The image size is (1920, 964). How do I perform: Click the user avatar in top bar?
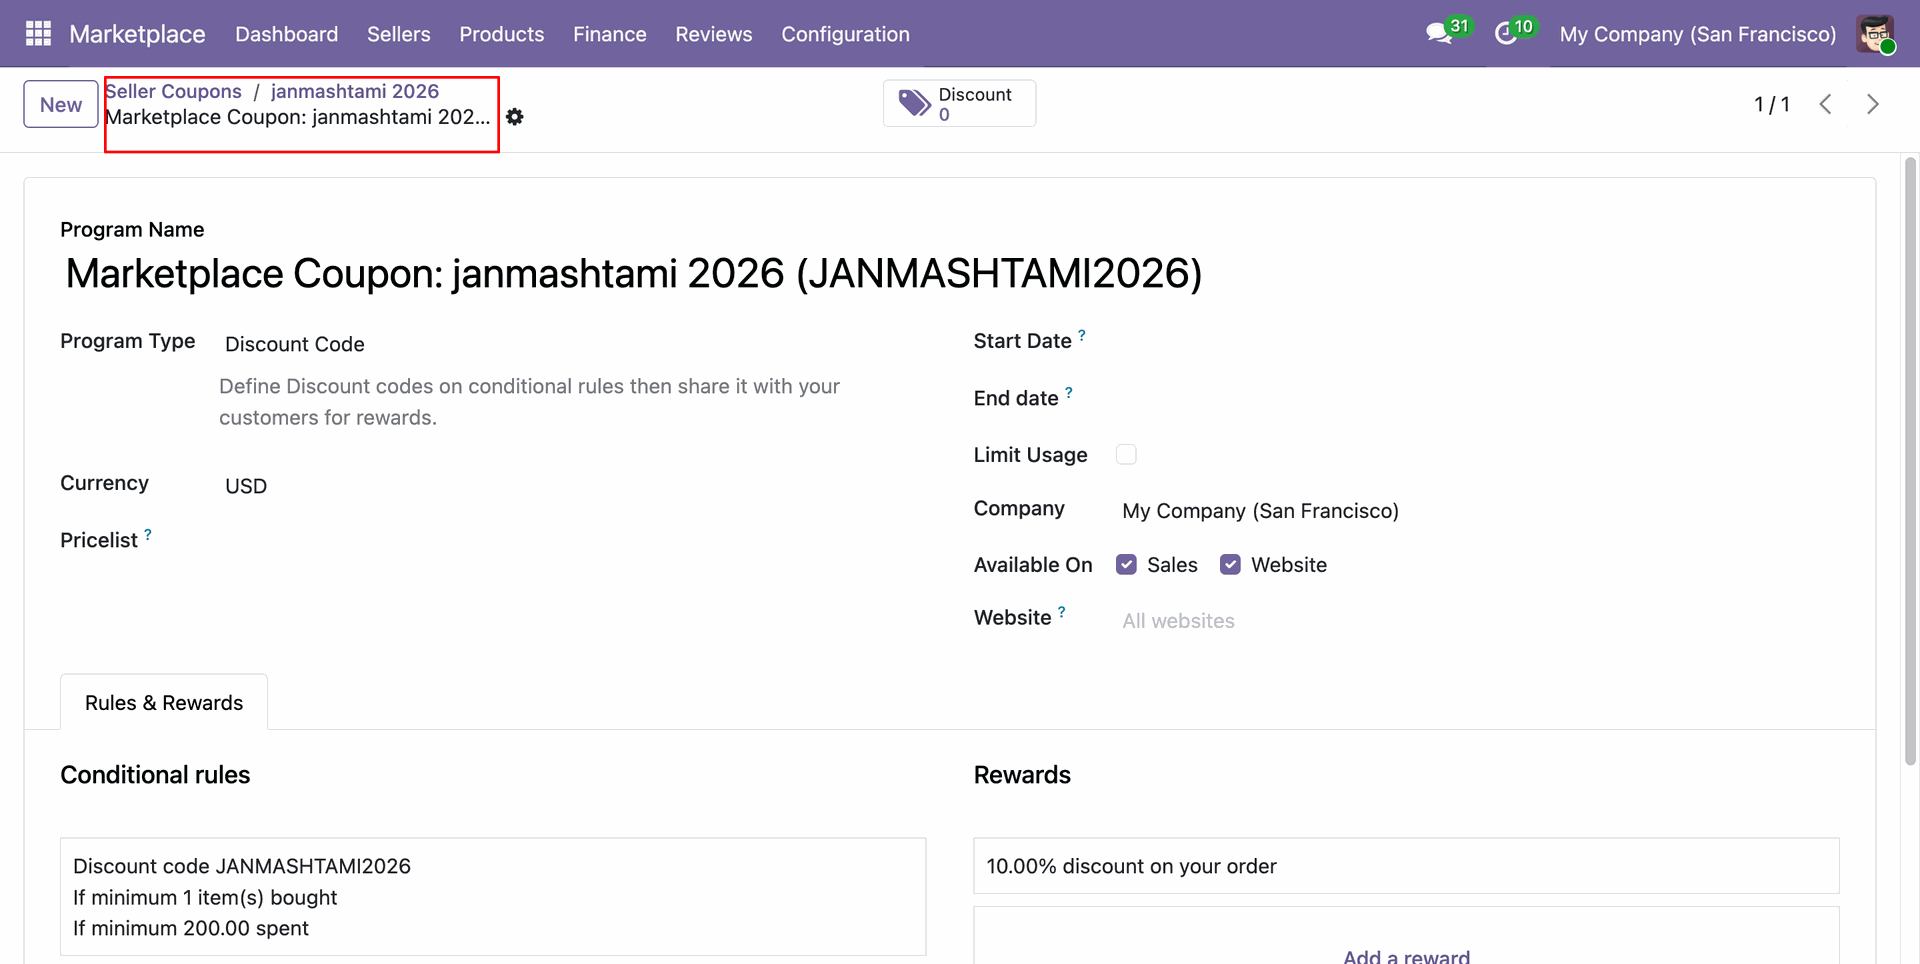tap(1876, 34)
